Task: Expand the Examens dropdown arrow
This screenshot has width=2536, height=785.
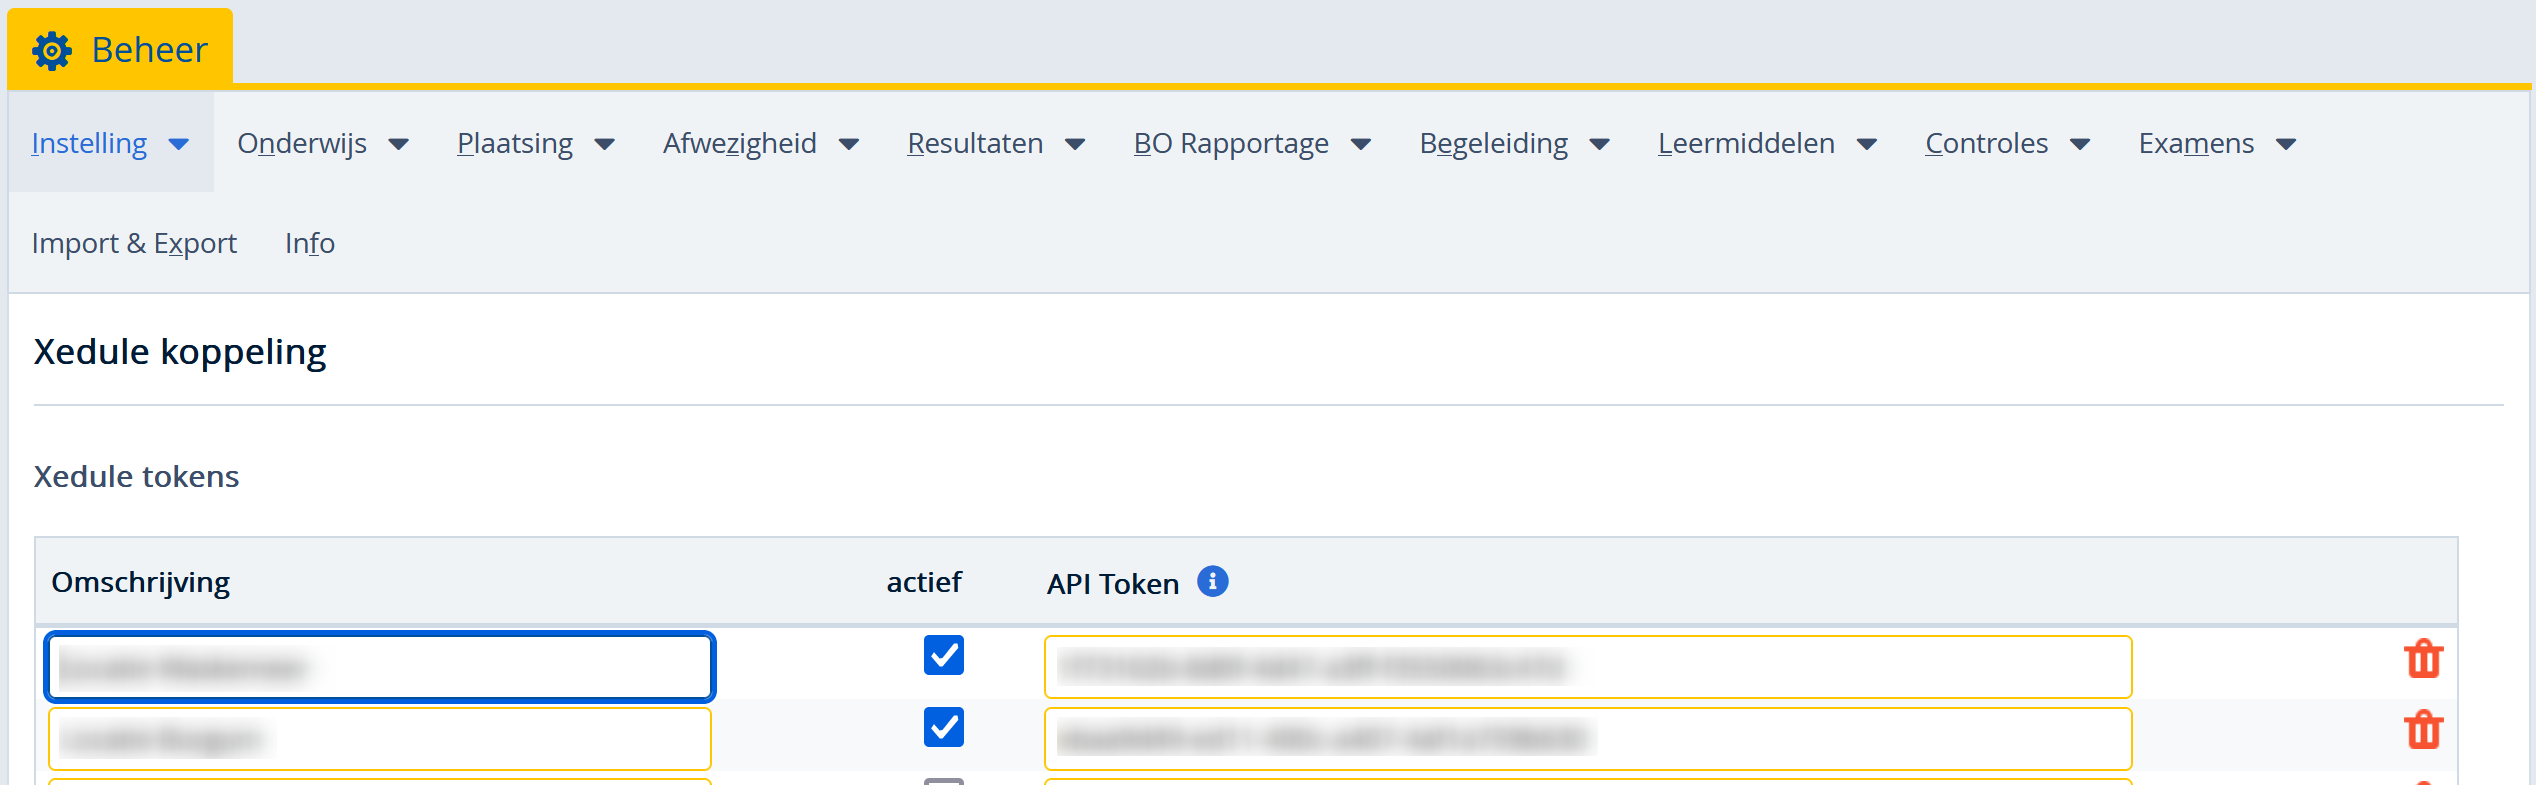Action: [2286, 145]
